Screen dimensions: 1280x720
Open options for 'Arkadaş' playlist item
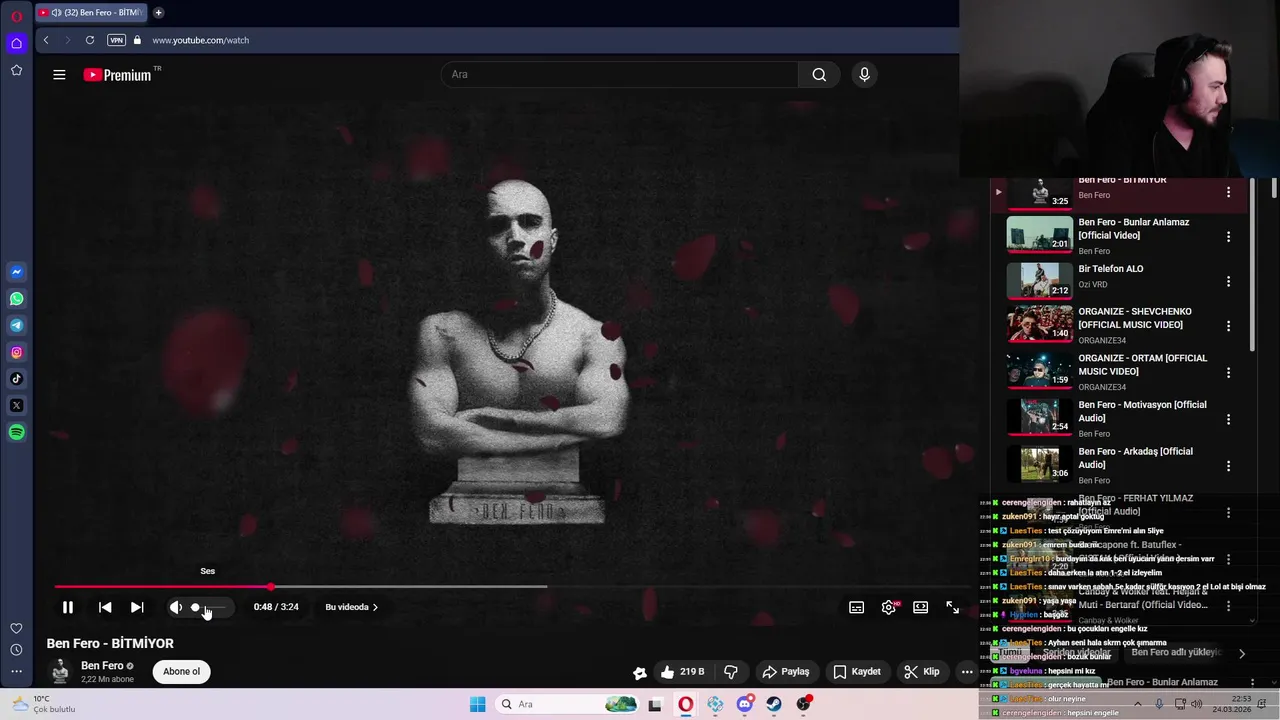[1228, 466]
